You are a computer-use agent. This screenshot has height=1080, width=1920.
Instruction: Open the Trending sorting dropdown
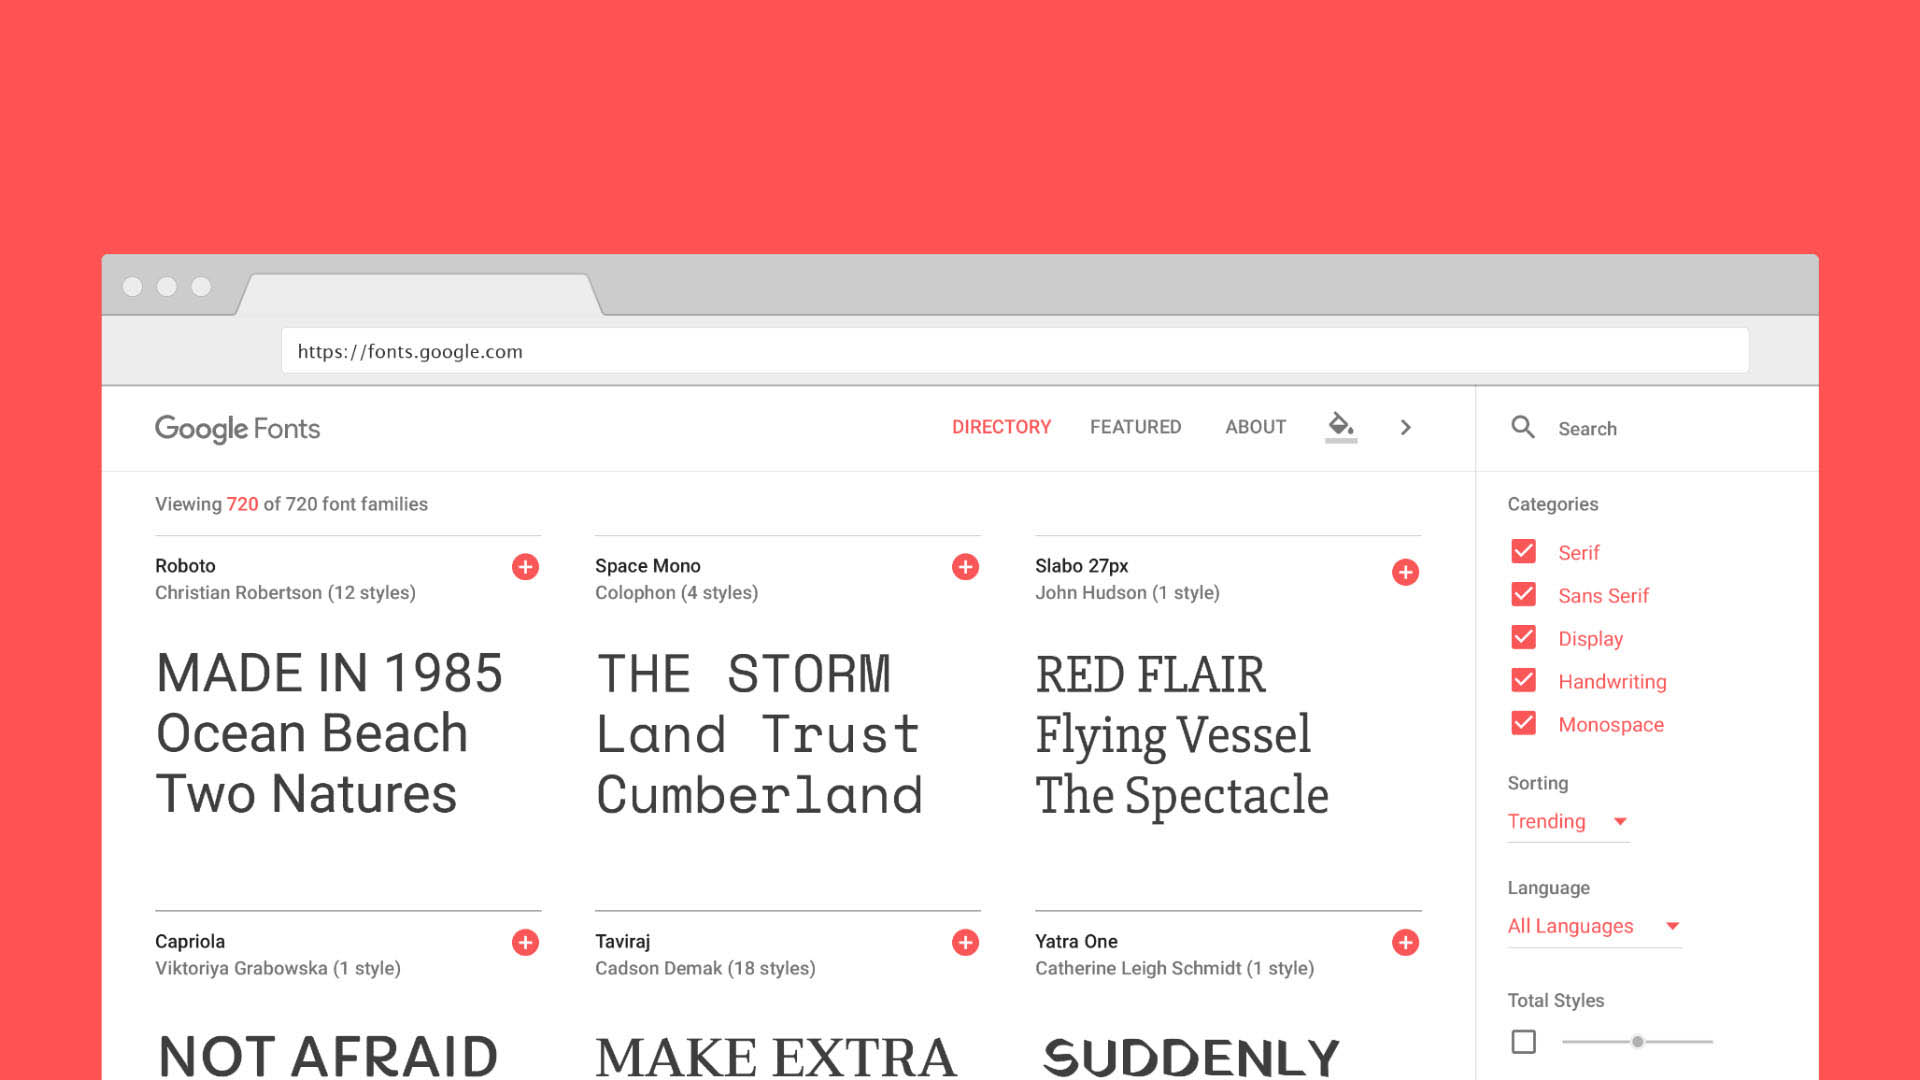1568,822
